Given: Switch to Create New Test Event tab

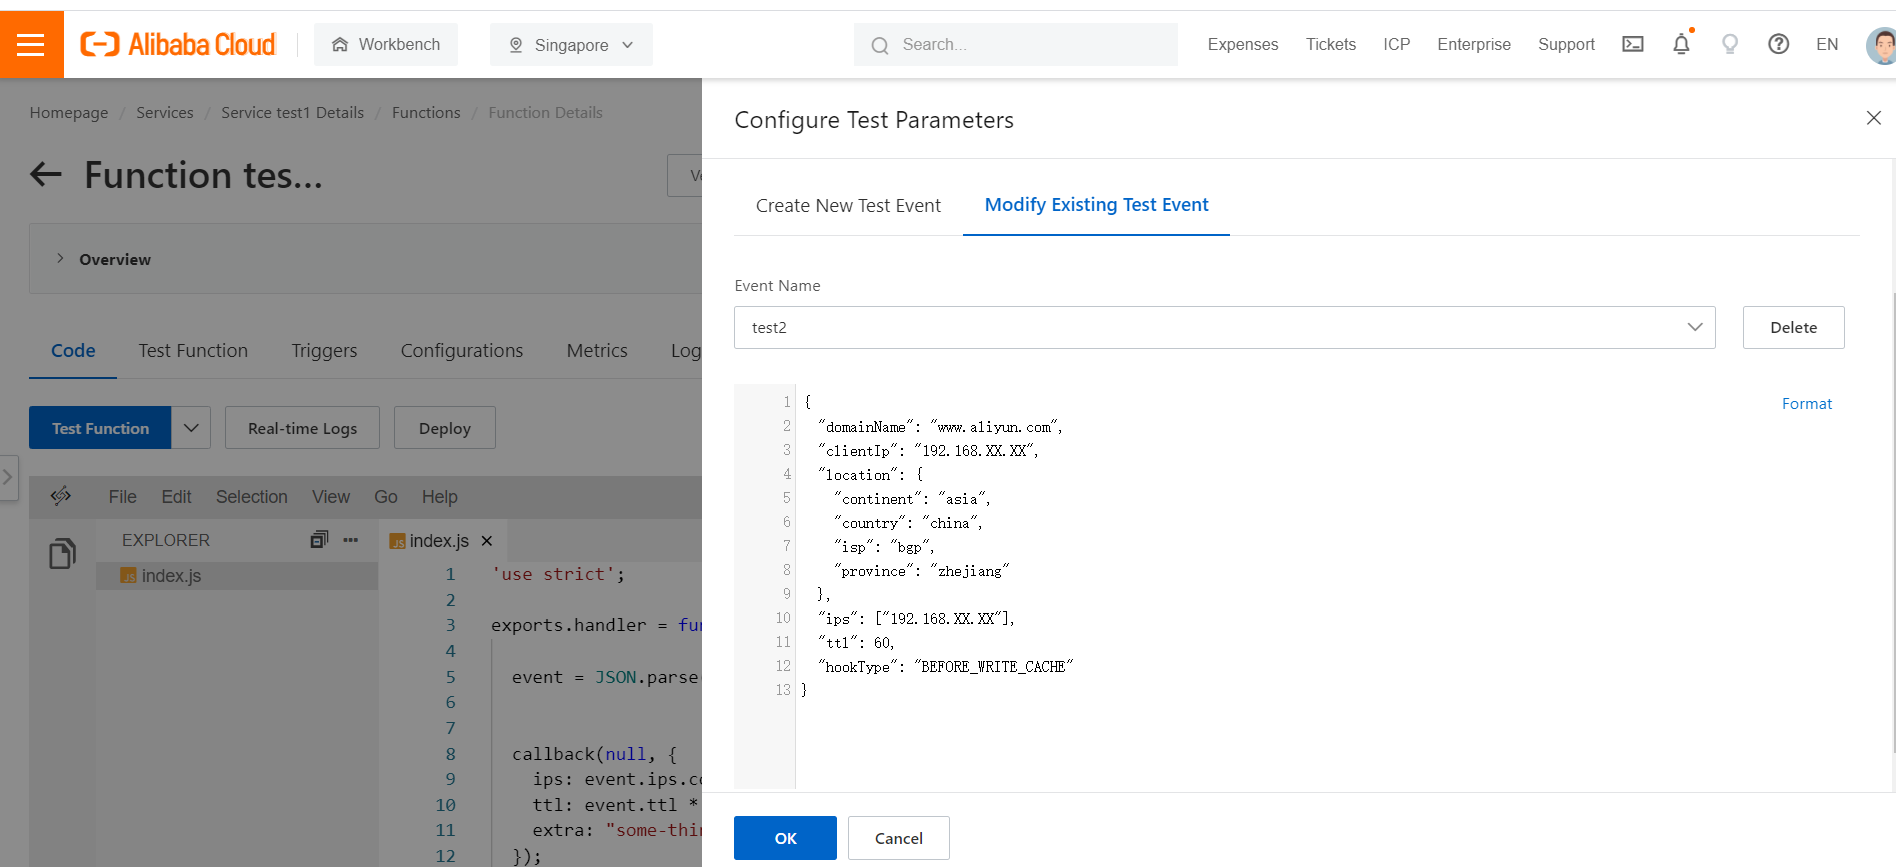Looking at the screenshot, I should [848, 205].
